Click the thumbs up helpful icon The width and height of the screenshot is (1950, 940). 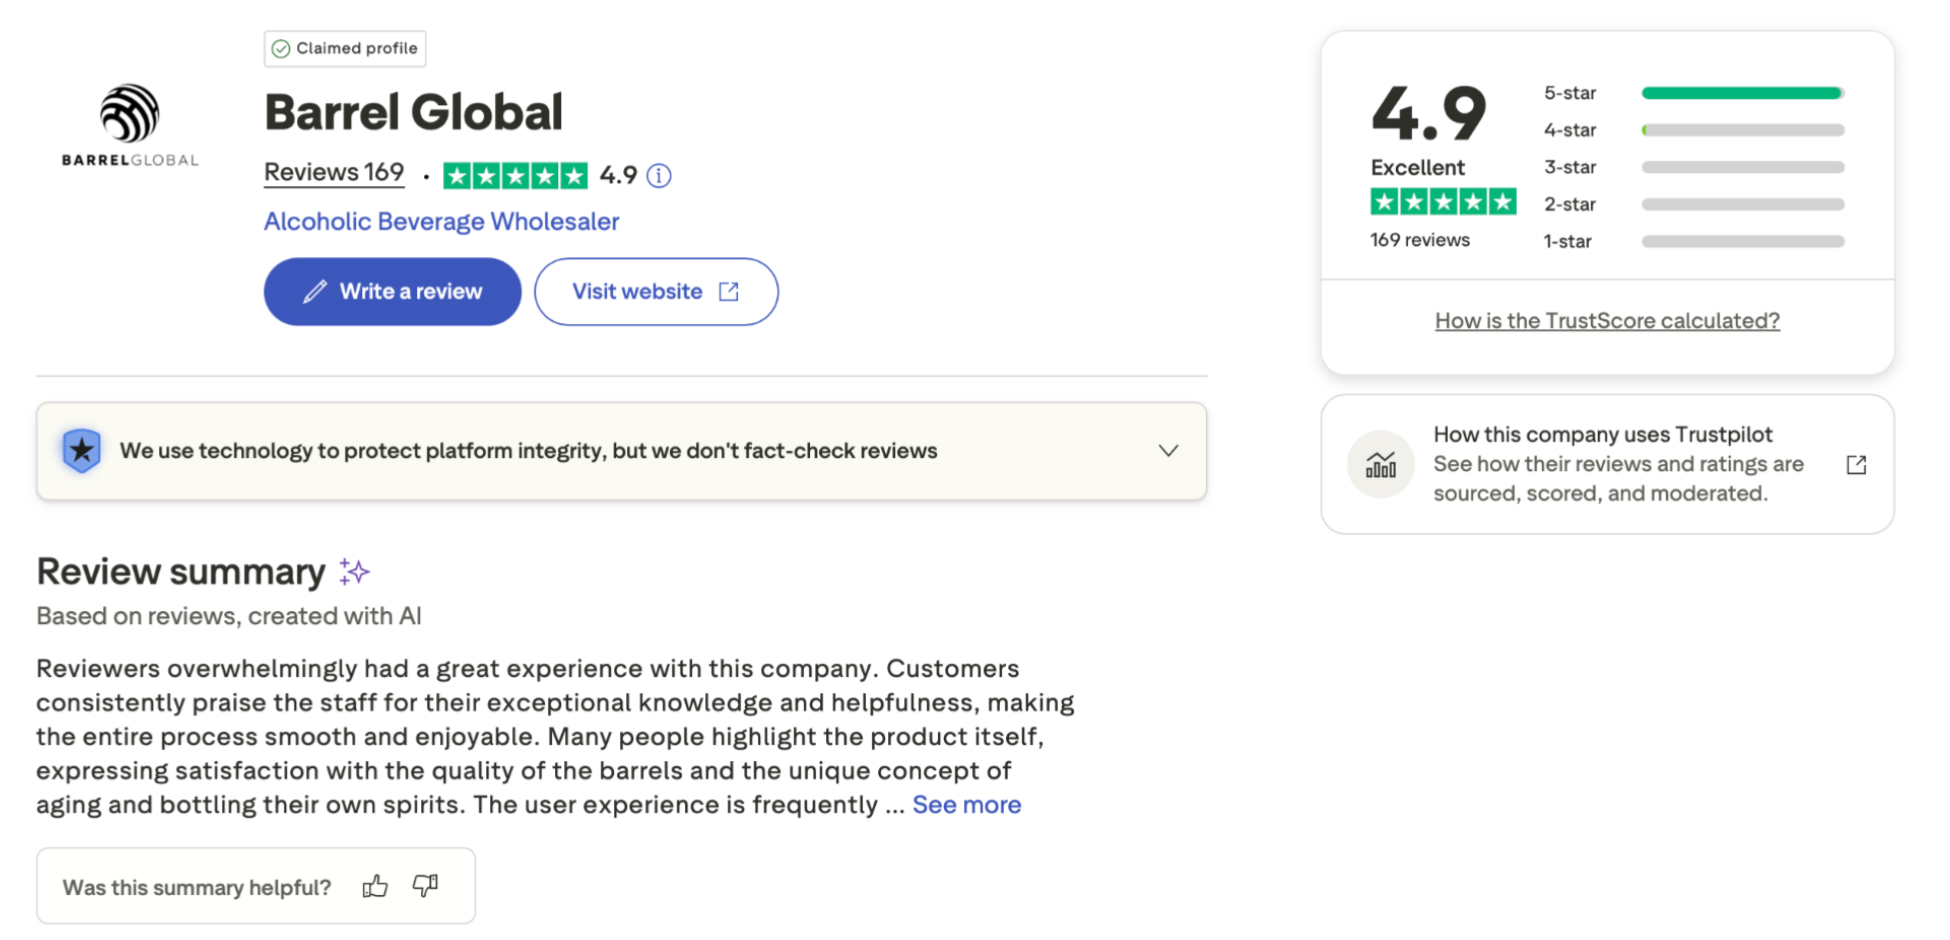[375, 886]
